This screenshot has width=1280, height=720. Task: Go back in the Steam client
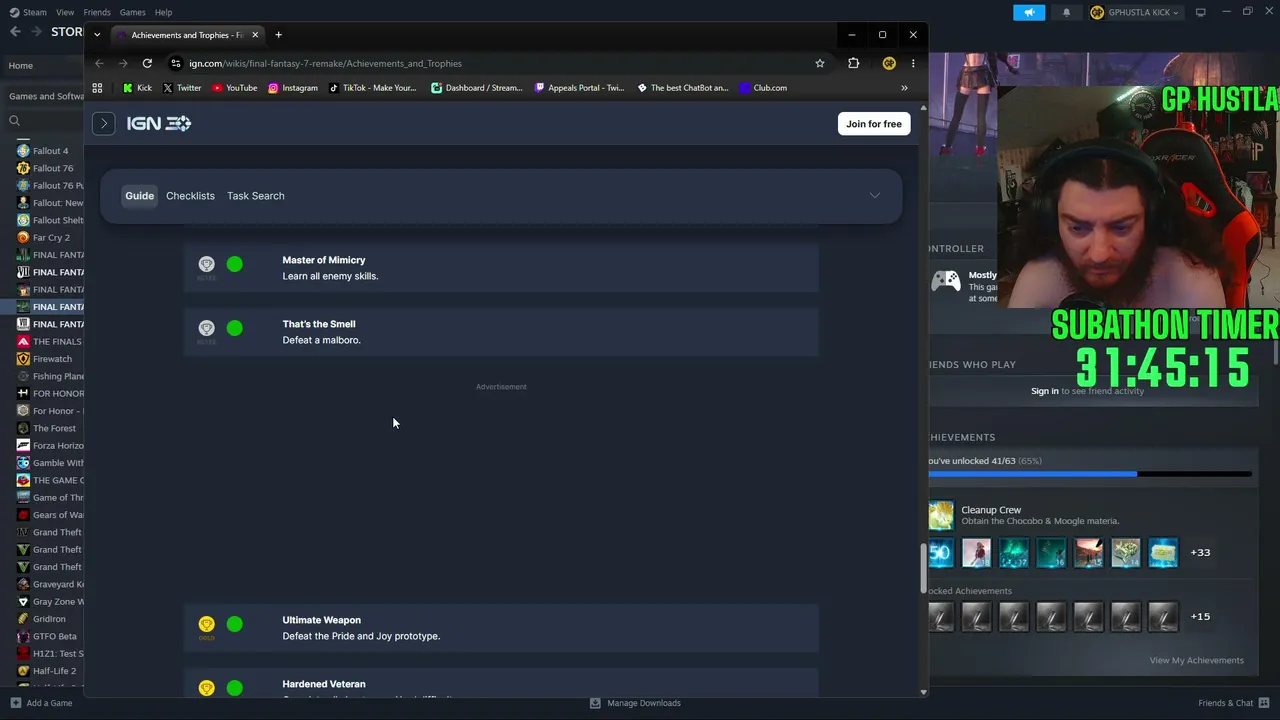coord(15,32)
